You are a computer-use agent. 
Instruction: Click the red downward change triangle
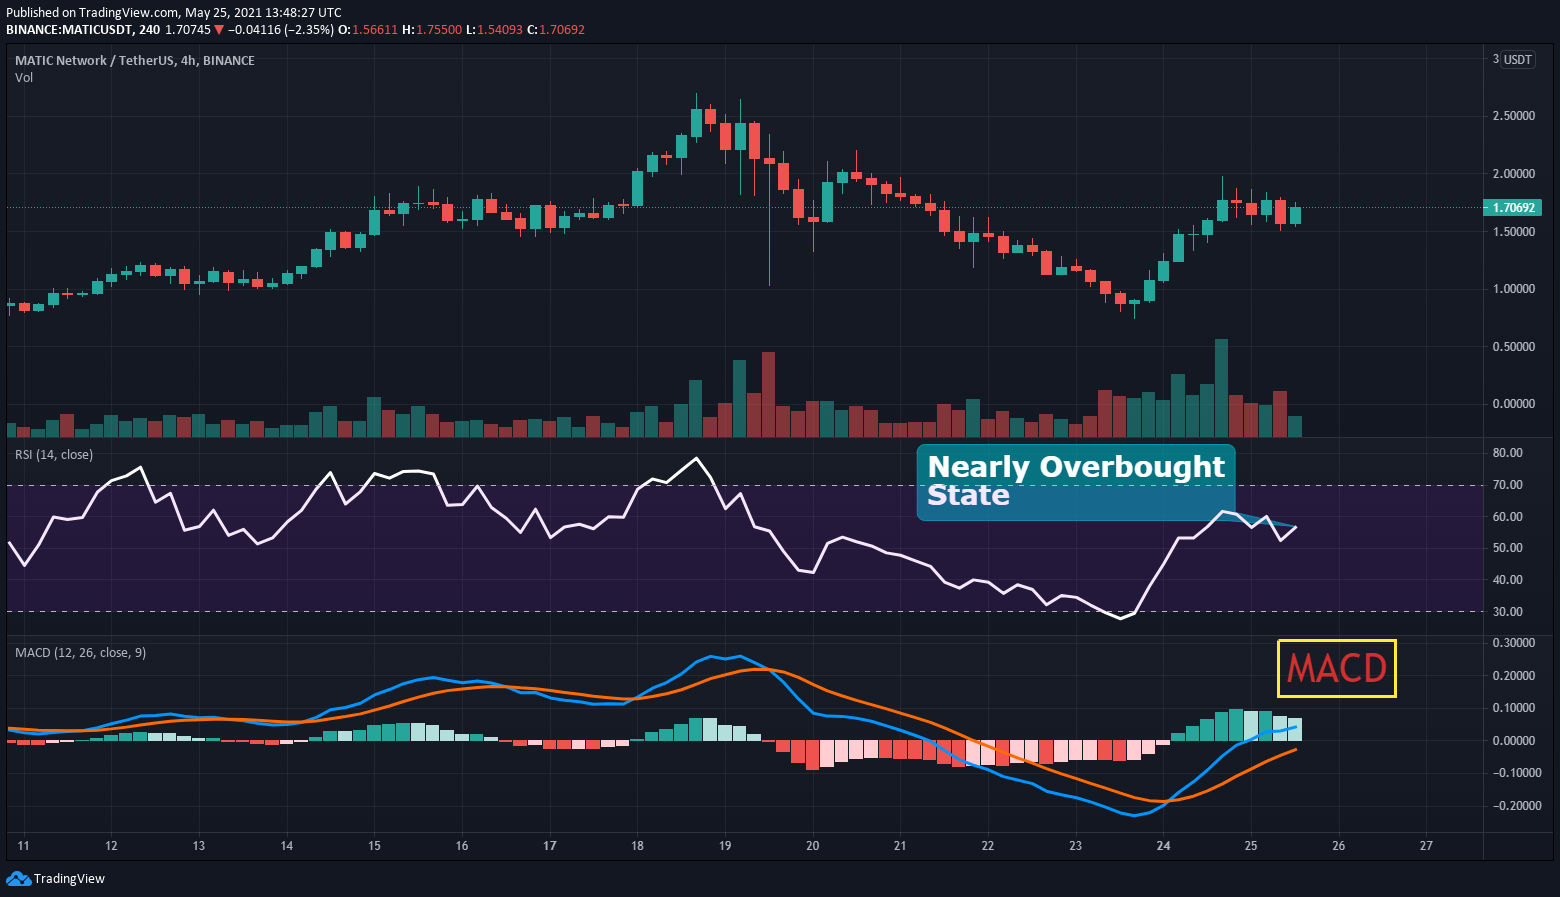218,29
